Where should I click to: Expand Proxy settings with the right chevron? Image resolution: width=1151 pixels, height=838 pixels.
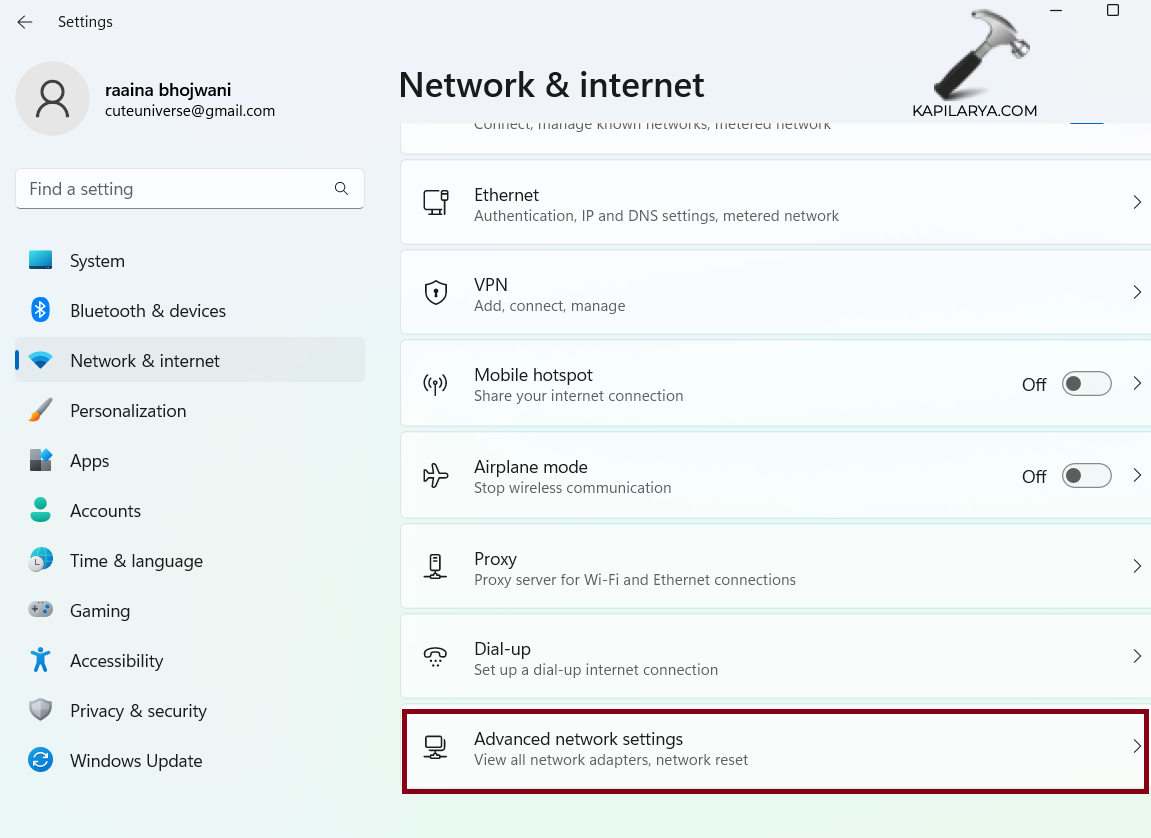[x=1137, y=566]
